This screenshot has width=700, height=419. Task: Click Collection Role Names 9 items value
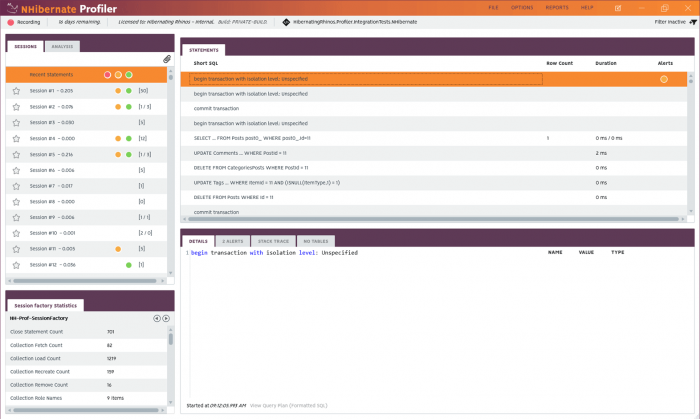pos(115,398)
